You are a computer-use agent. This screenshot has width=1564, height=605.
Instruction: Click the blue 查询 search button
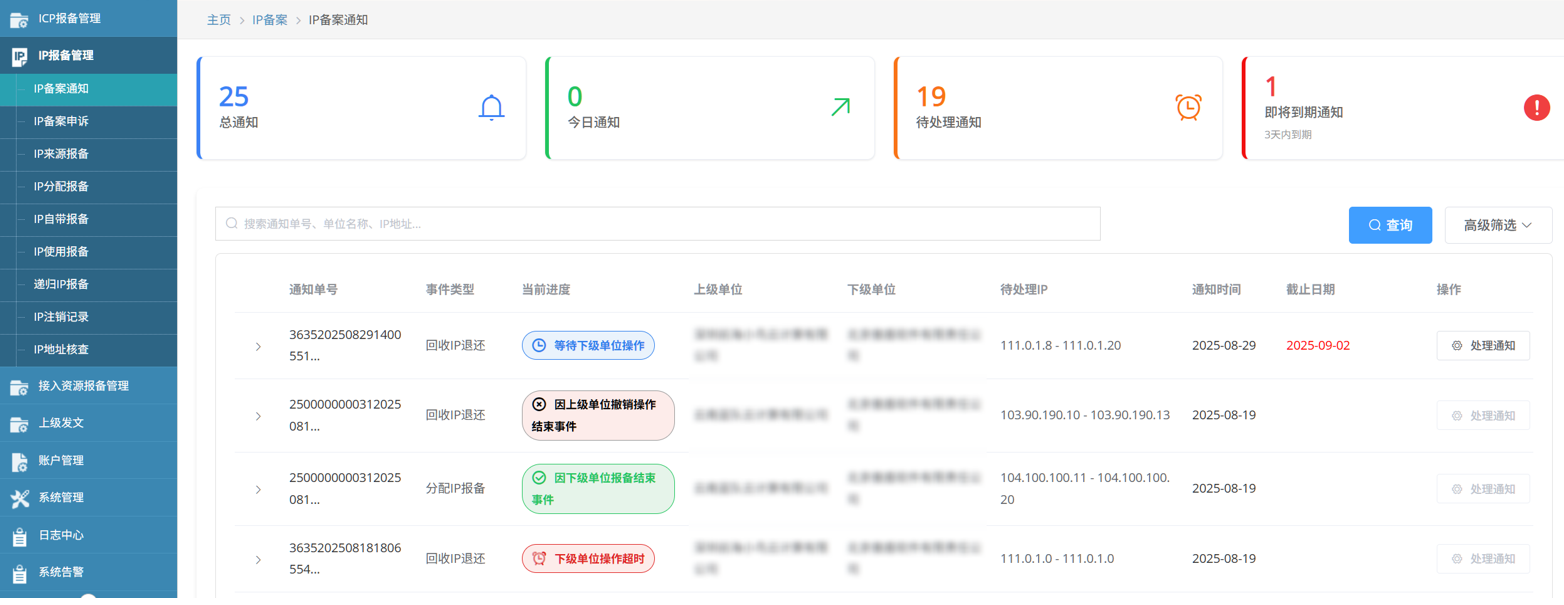coord(1389,225)
